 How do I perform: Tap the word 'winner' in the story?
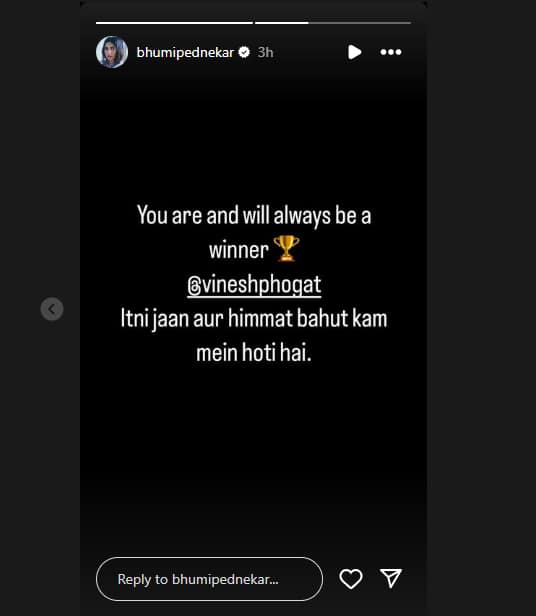click(239, 250)
